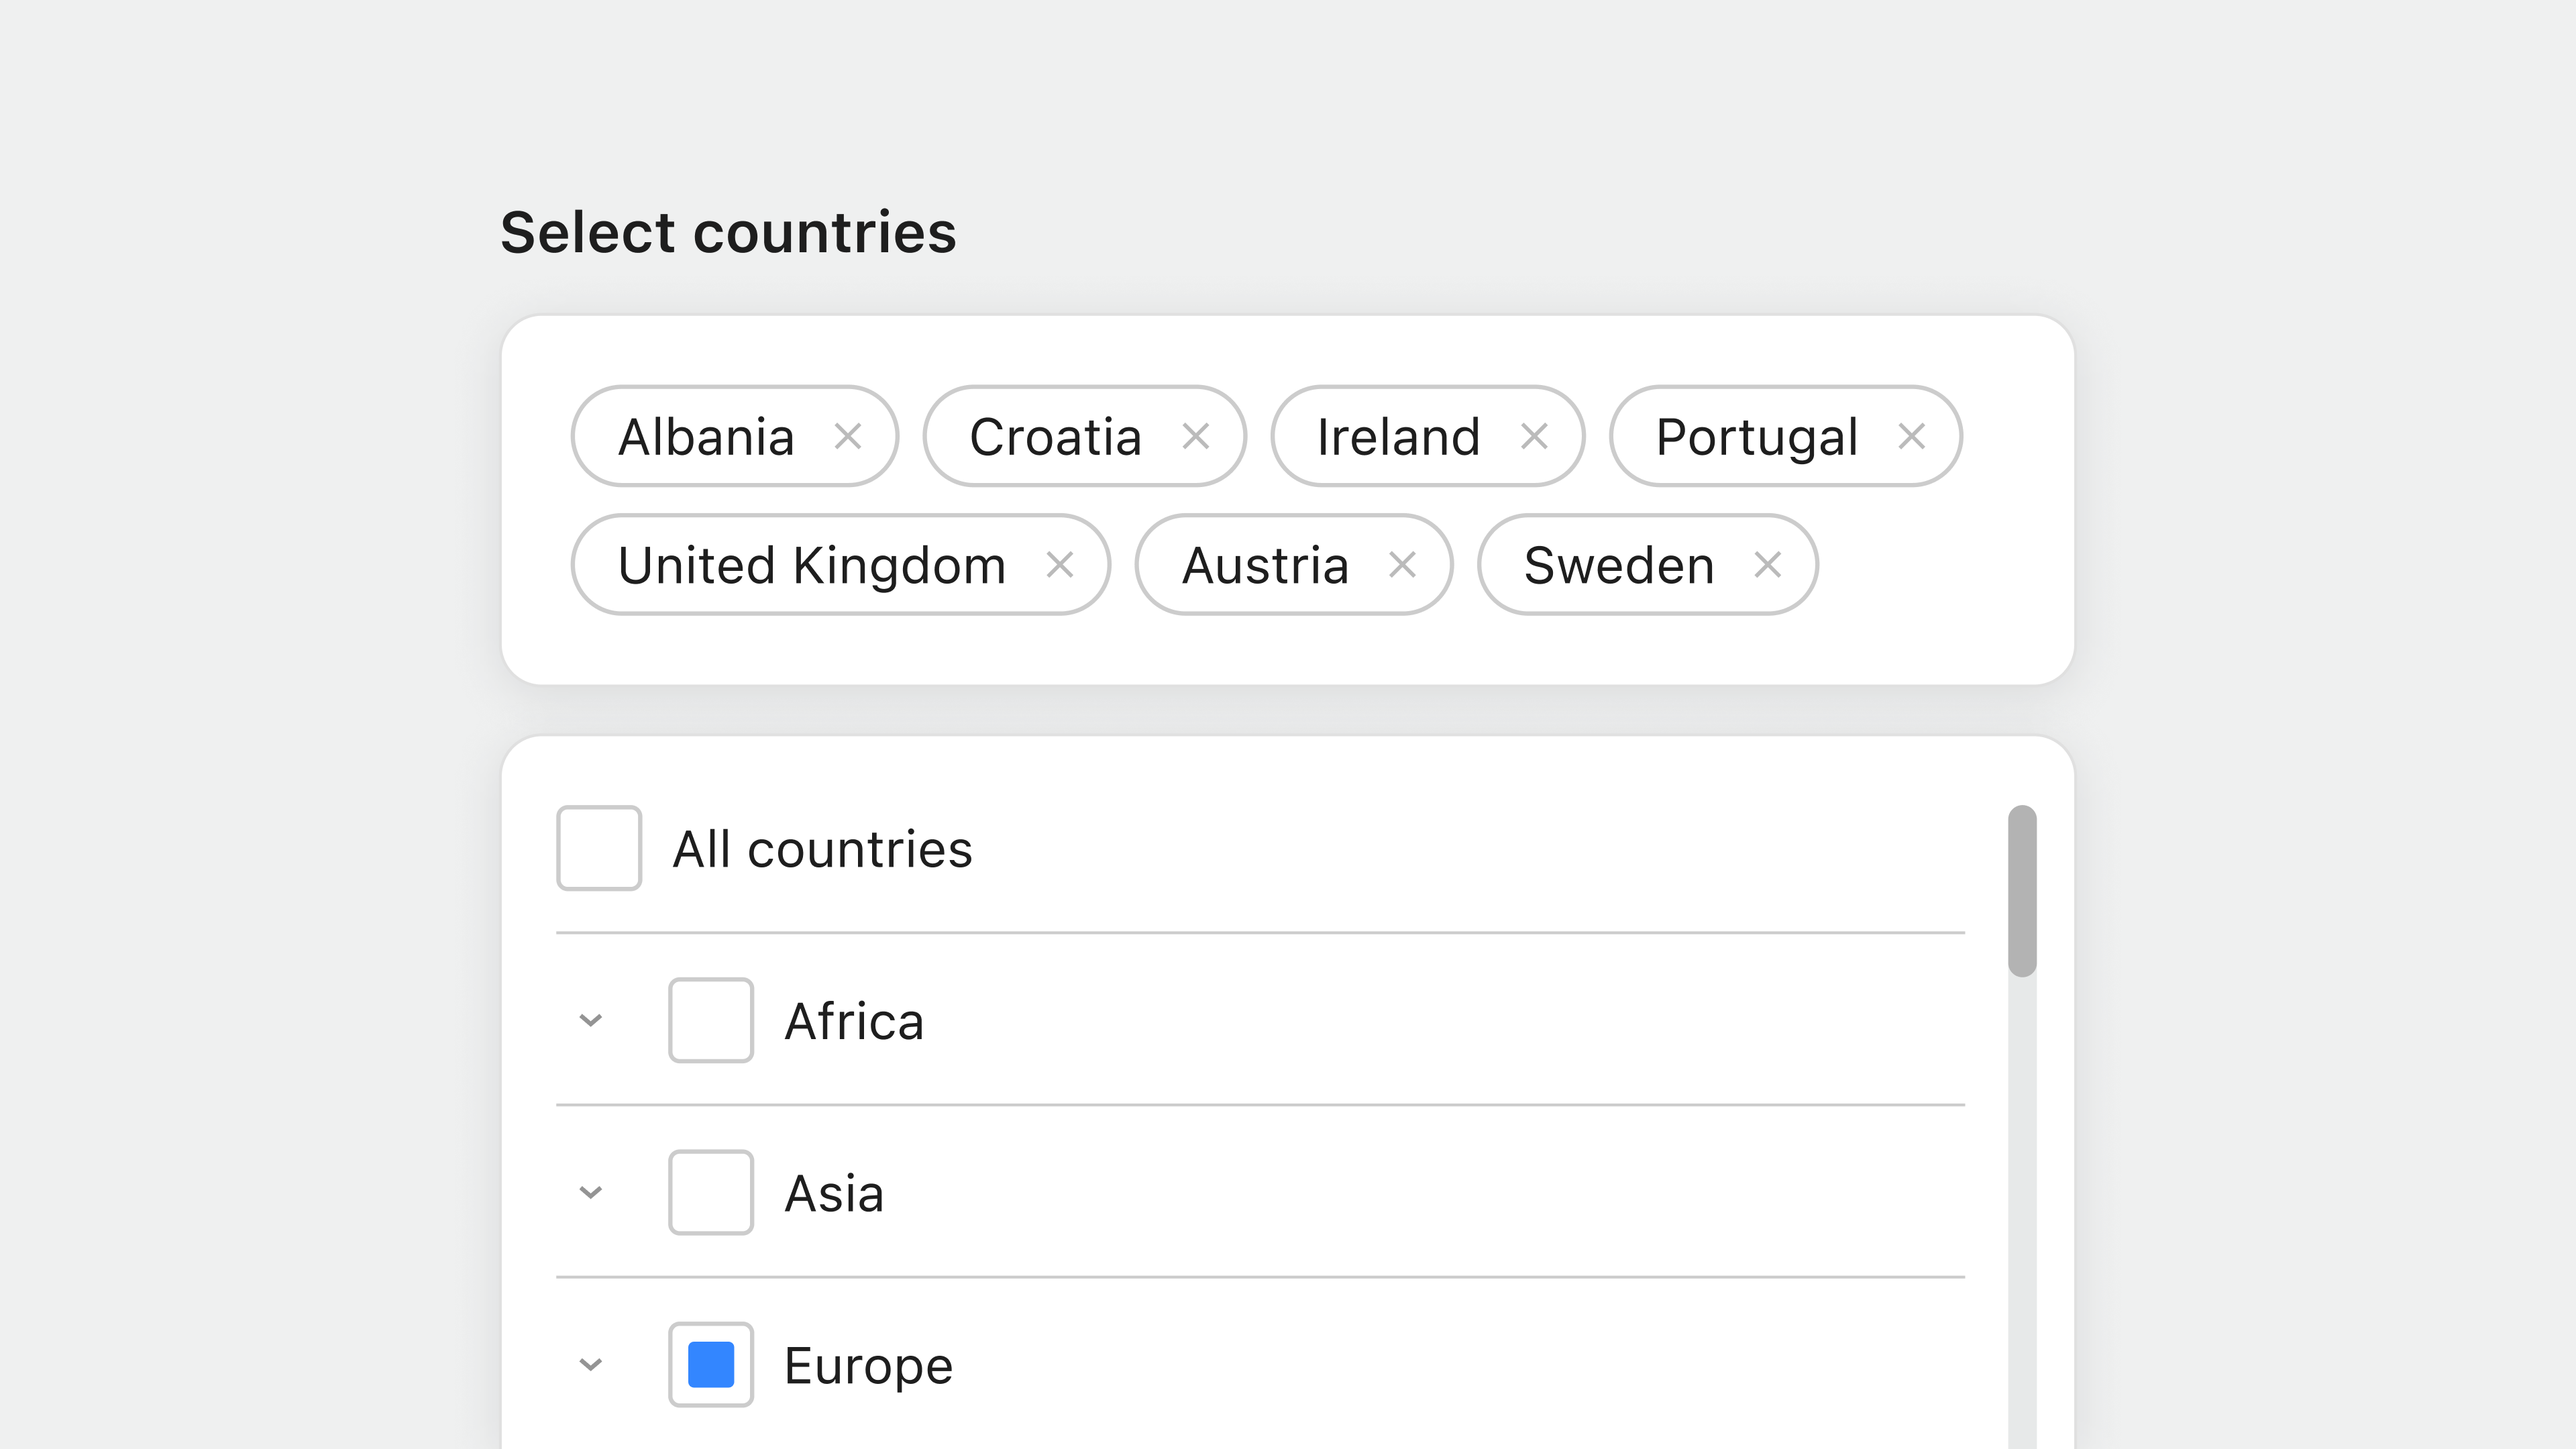Remove the Portugal tag

tap(1913, 436)
